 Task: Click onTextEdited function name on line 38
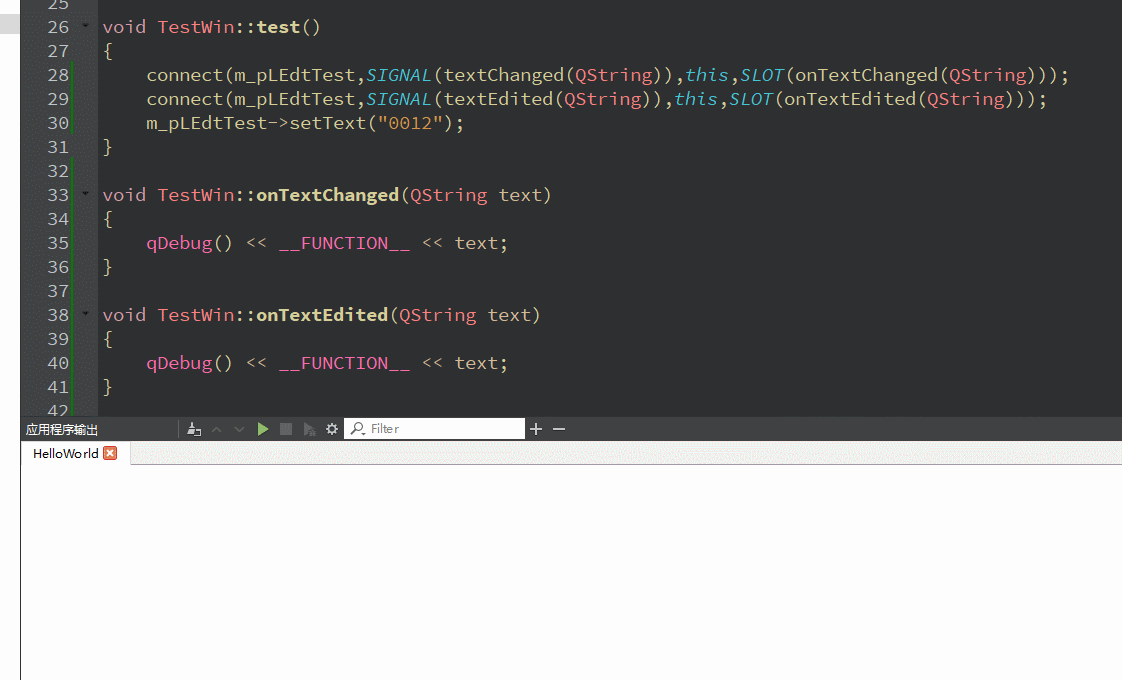(322, 315)
